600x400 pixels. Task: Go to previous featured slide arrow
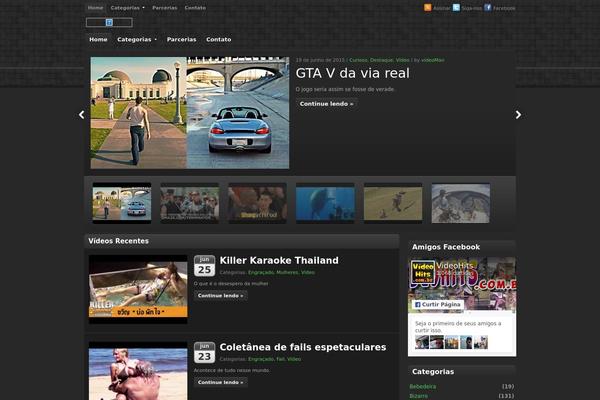click(82, 114)
